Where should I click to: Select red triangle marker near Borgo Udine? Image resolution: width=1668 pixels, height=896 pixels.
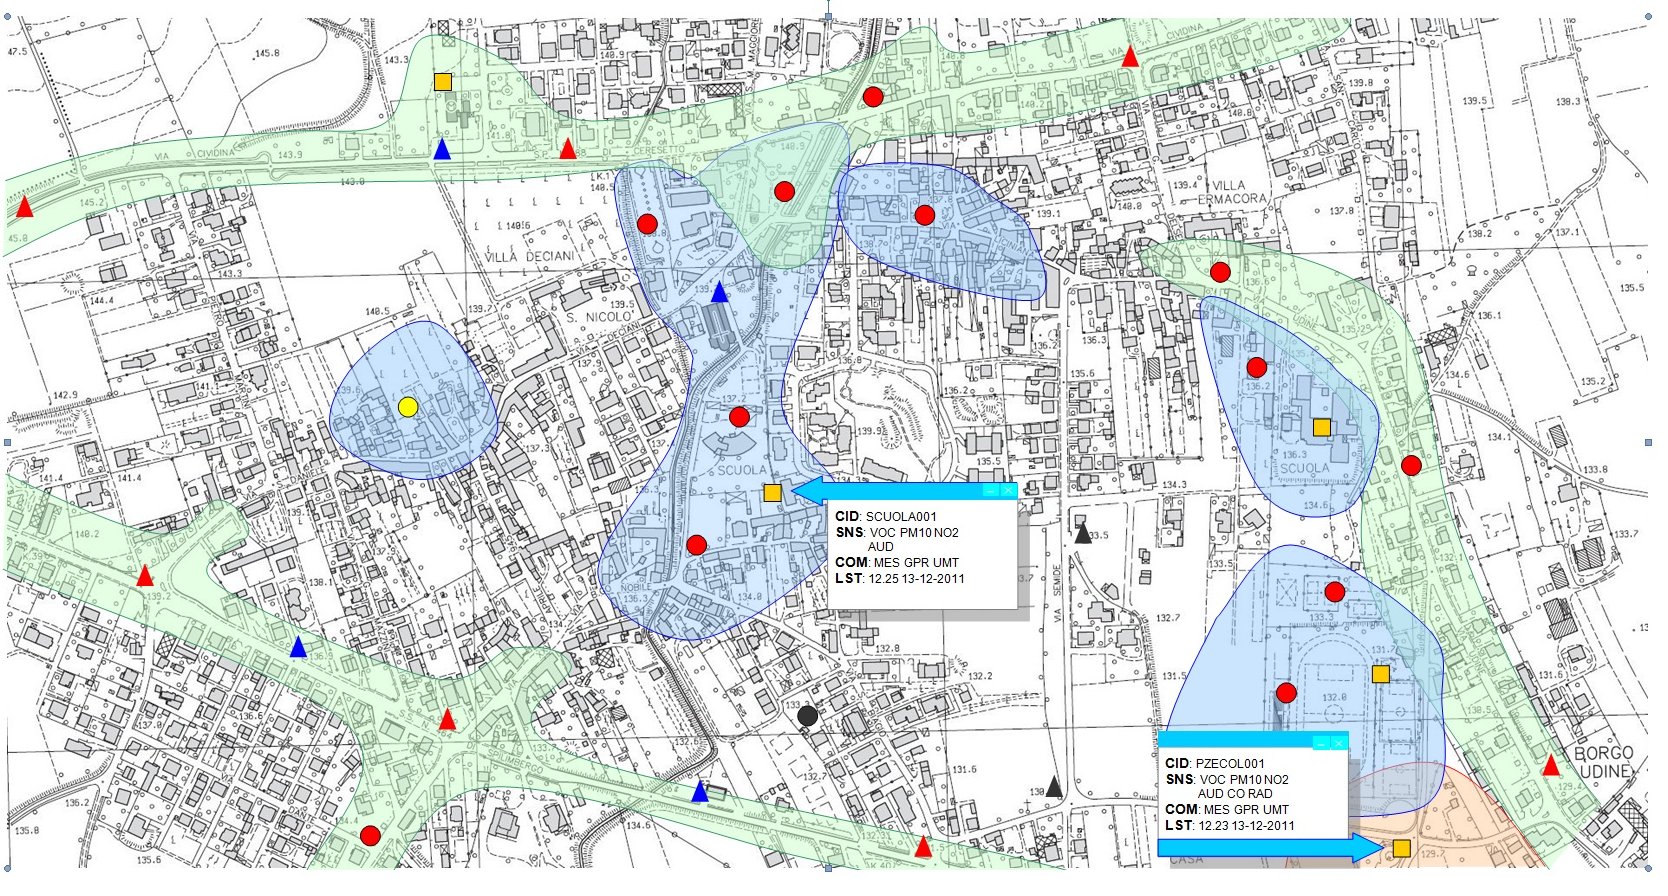1551,766
